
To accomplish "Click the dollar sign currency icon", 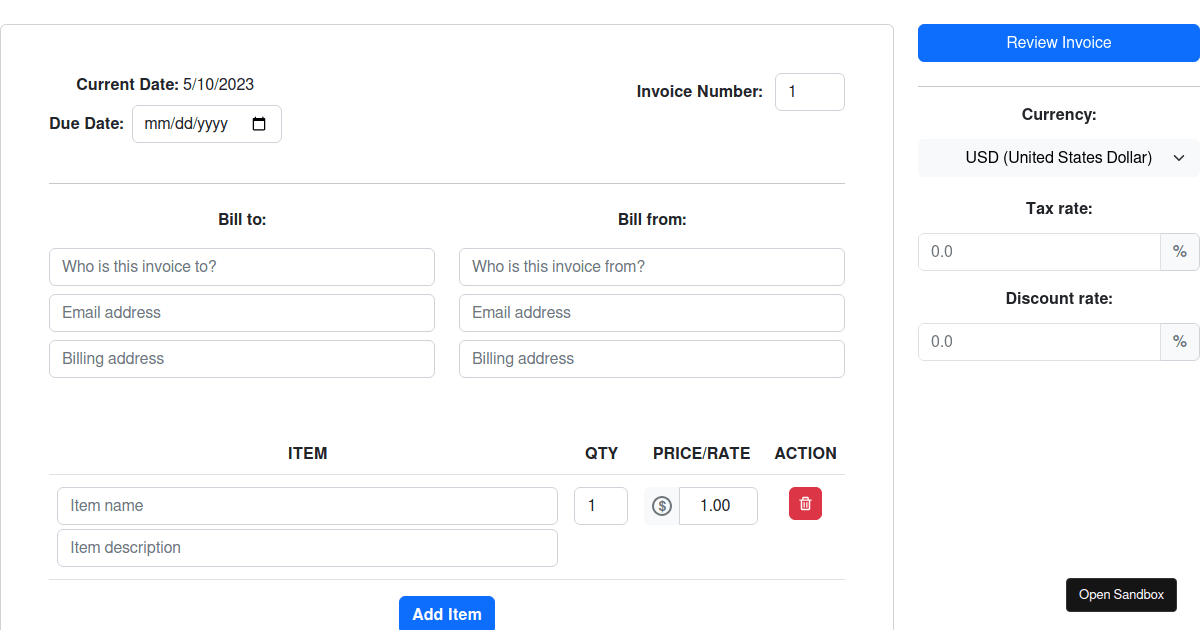I will 660,506.
